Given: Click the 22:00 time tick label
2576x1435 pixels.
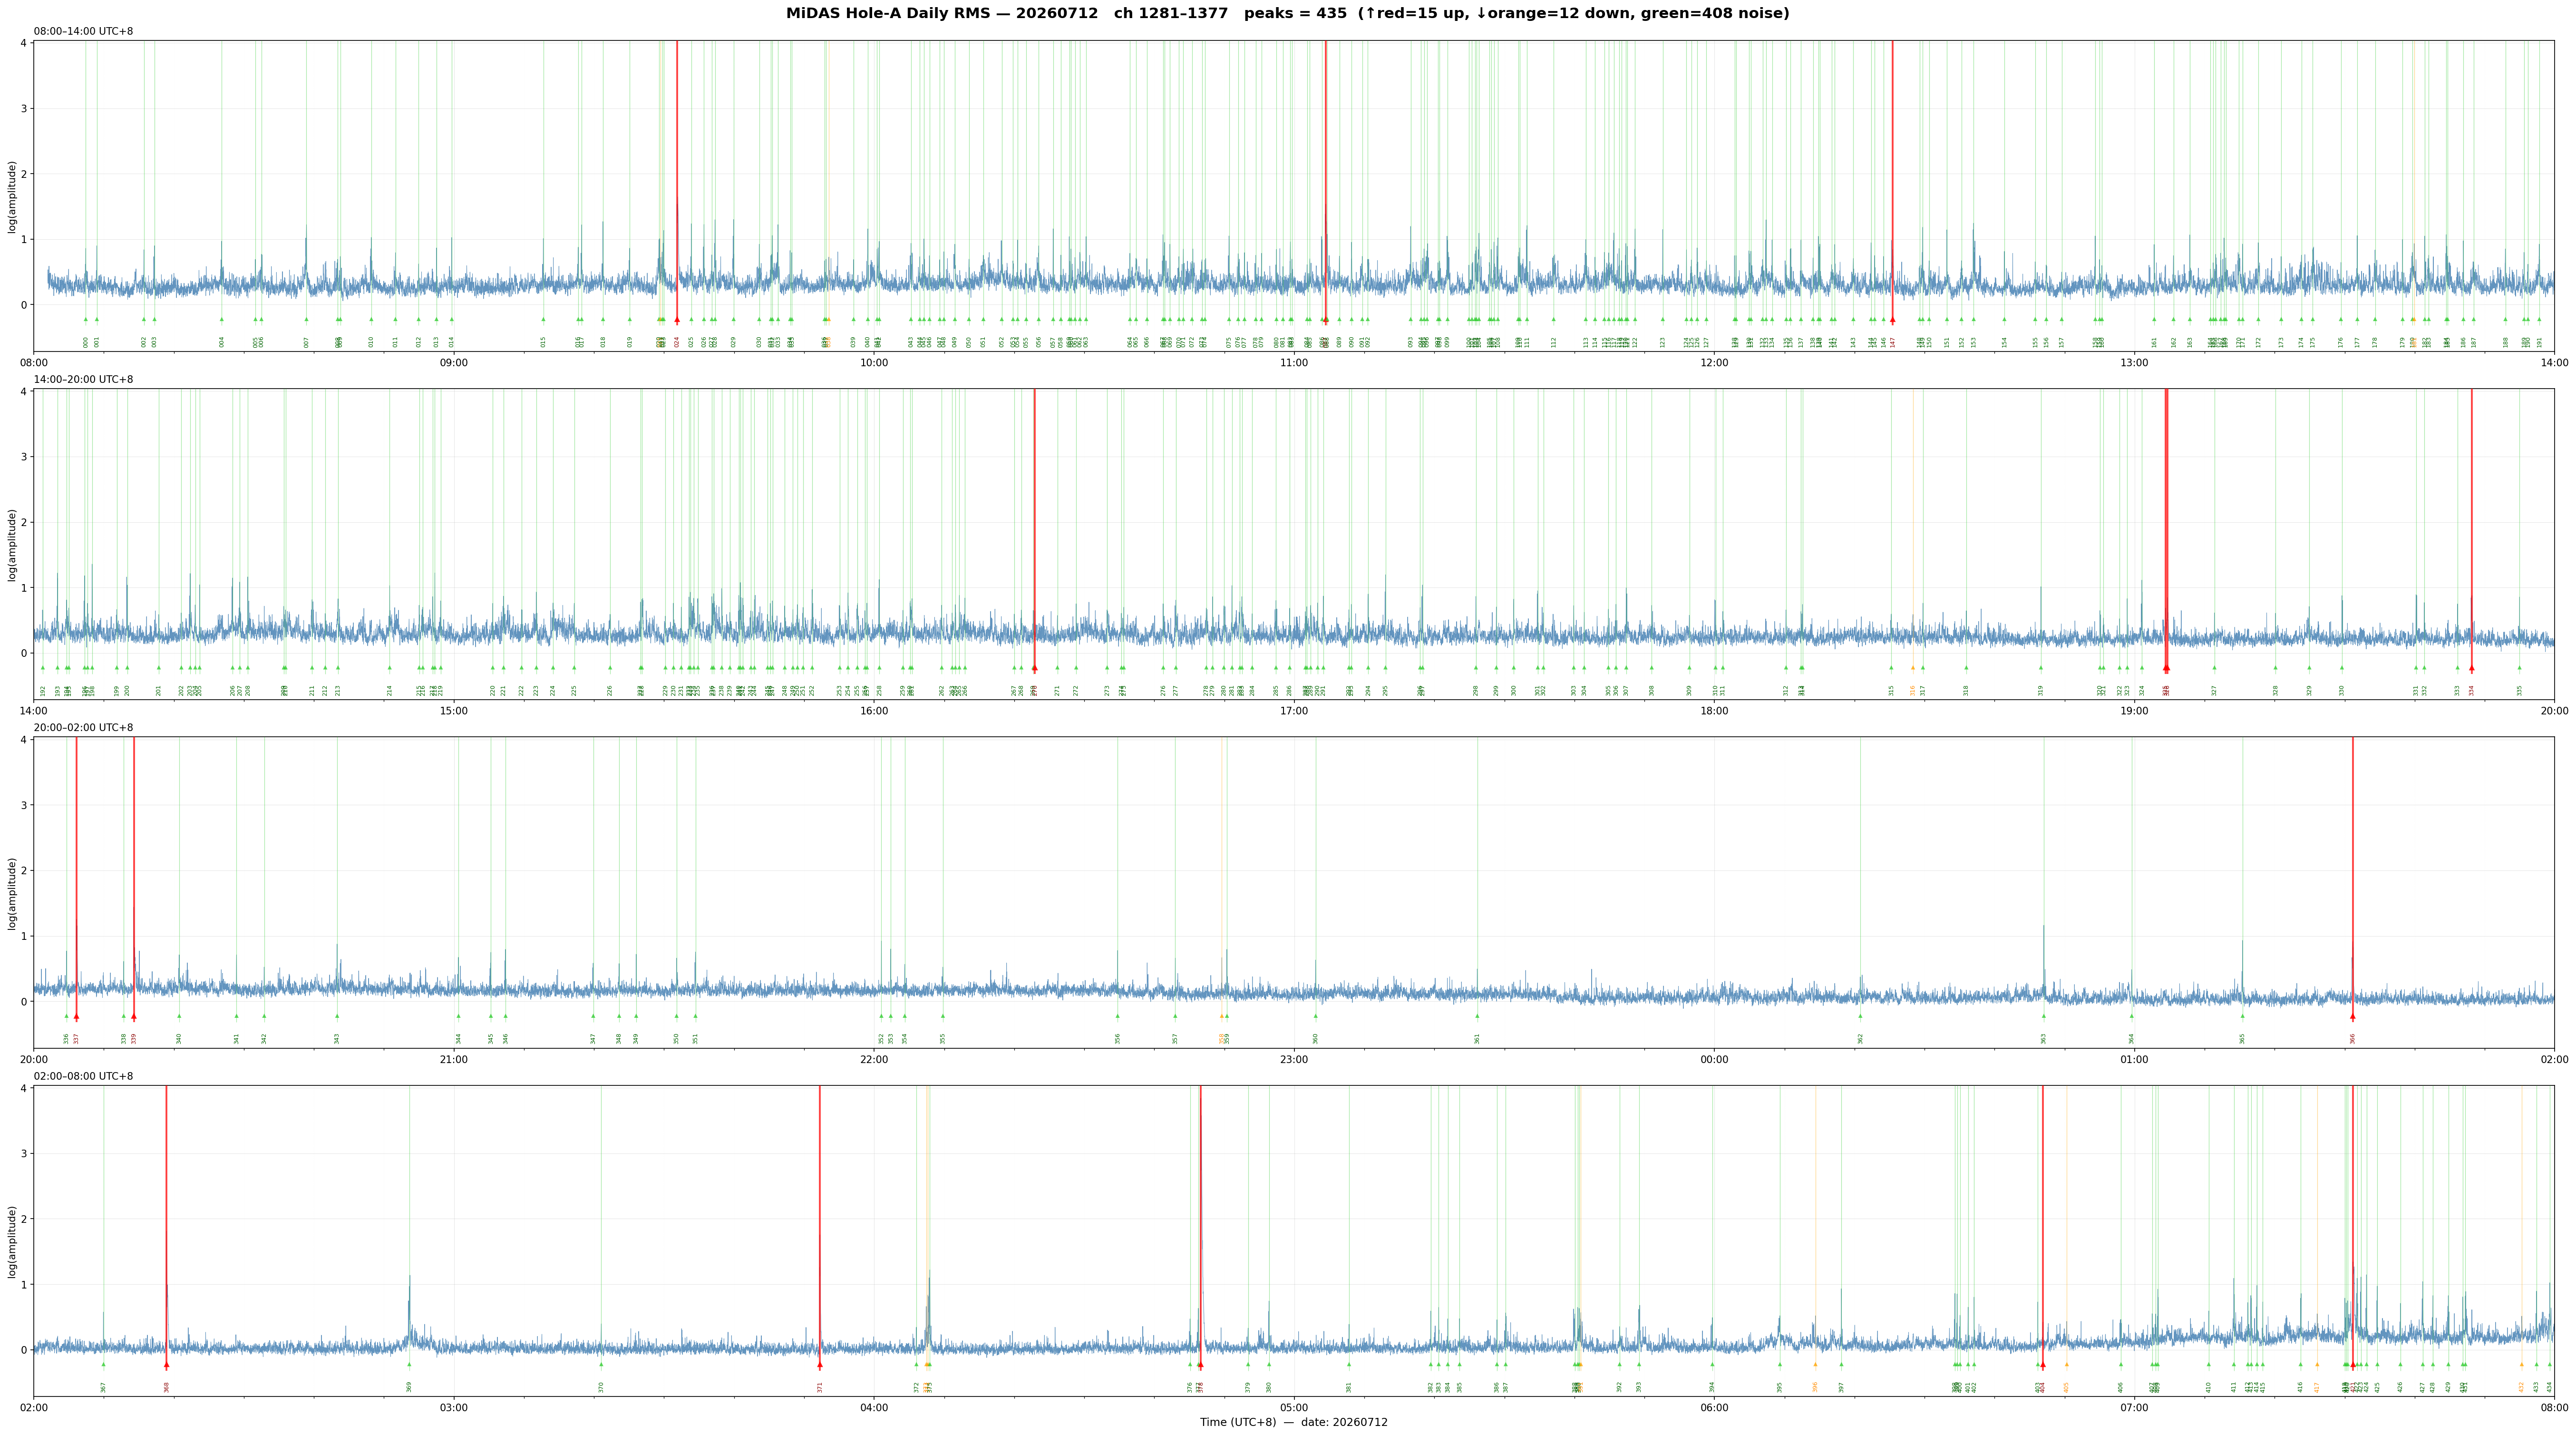Looking at the screenshot, I should coord(874,1060).
